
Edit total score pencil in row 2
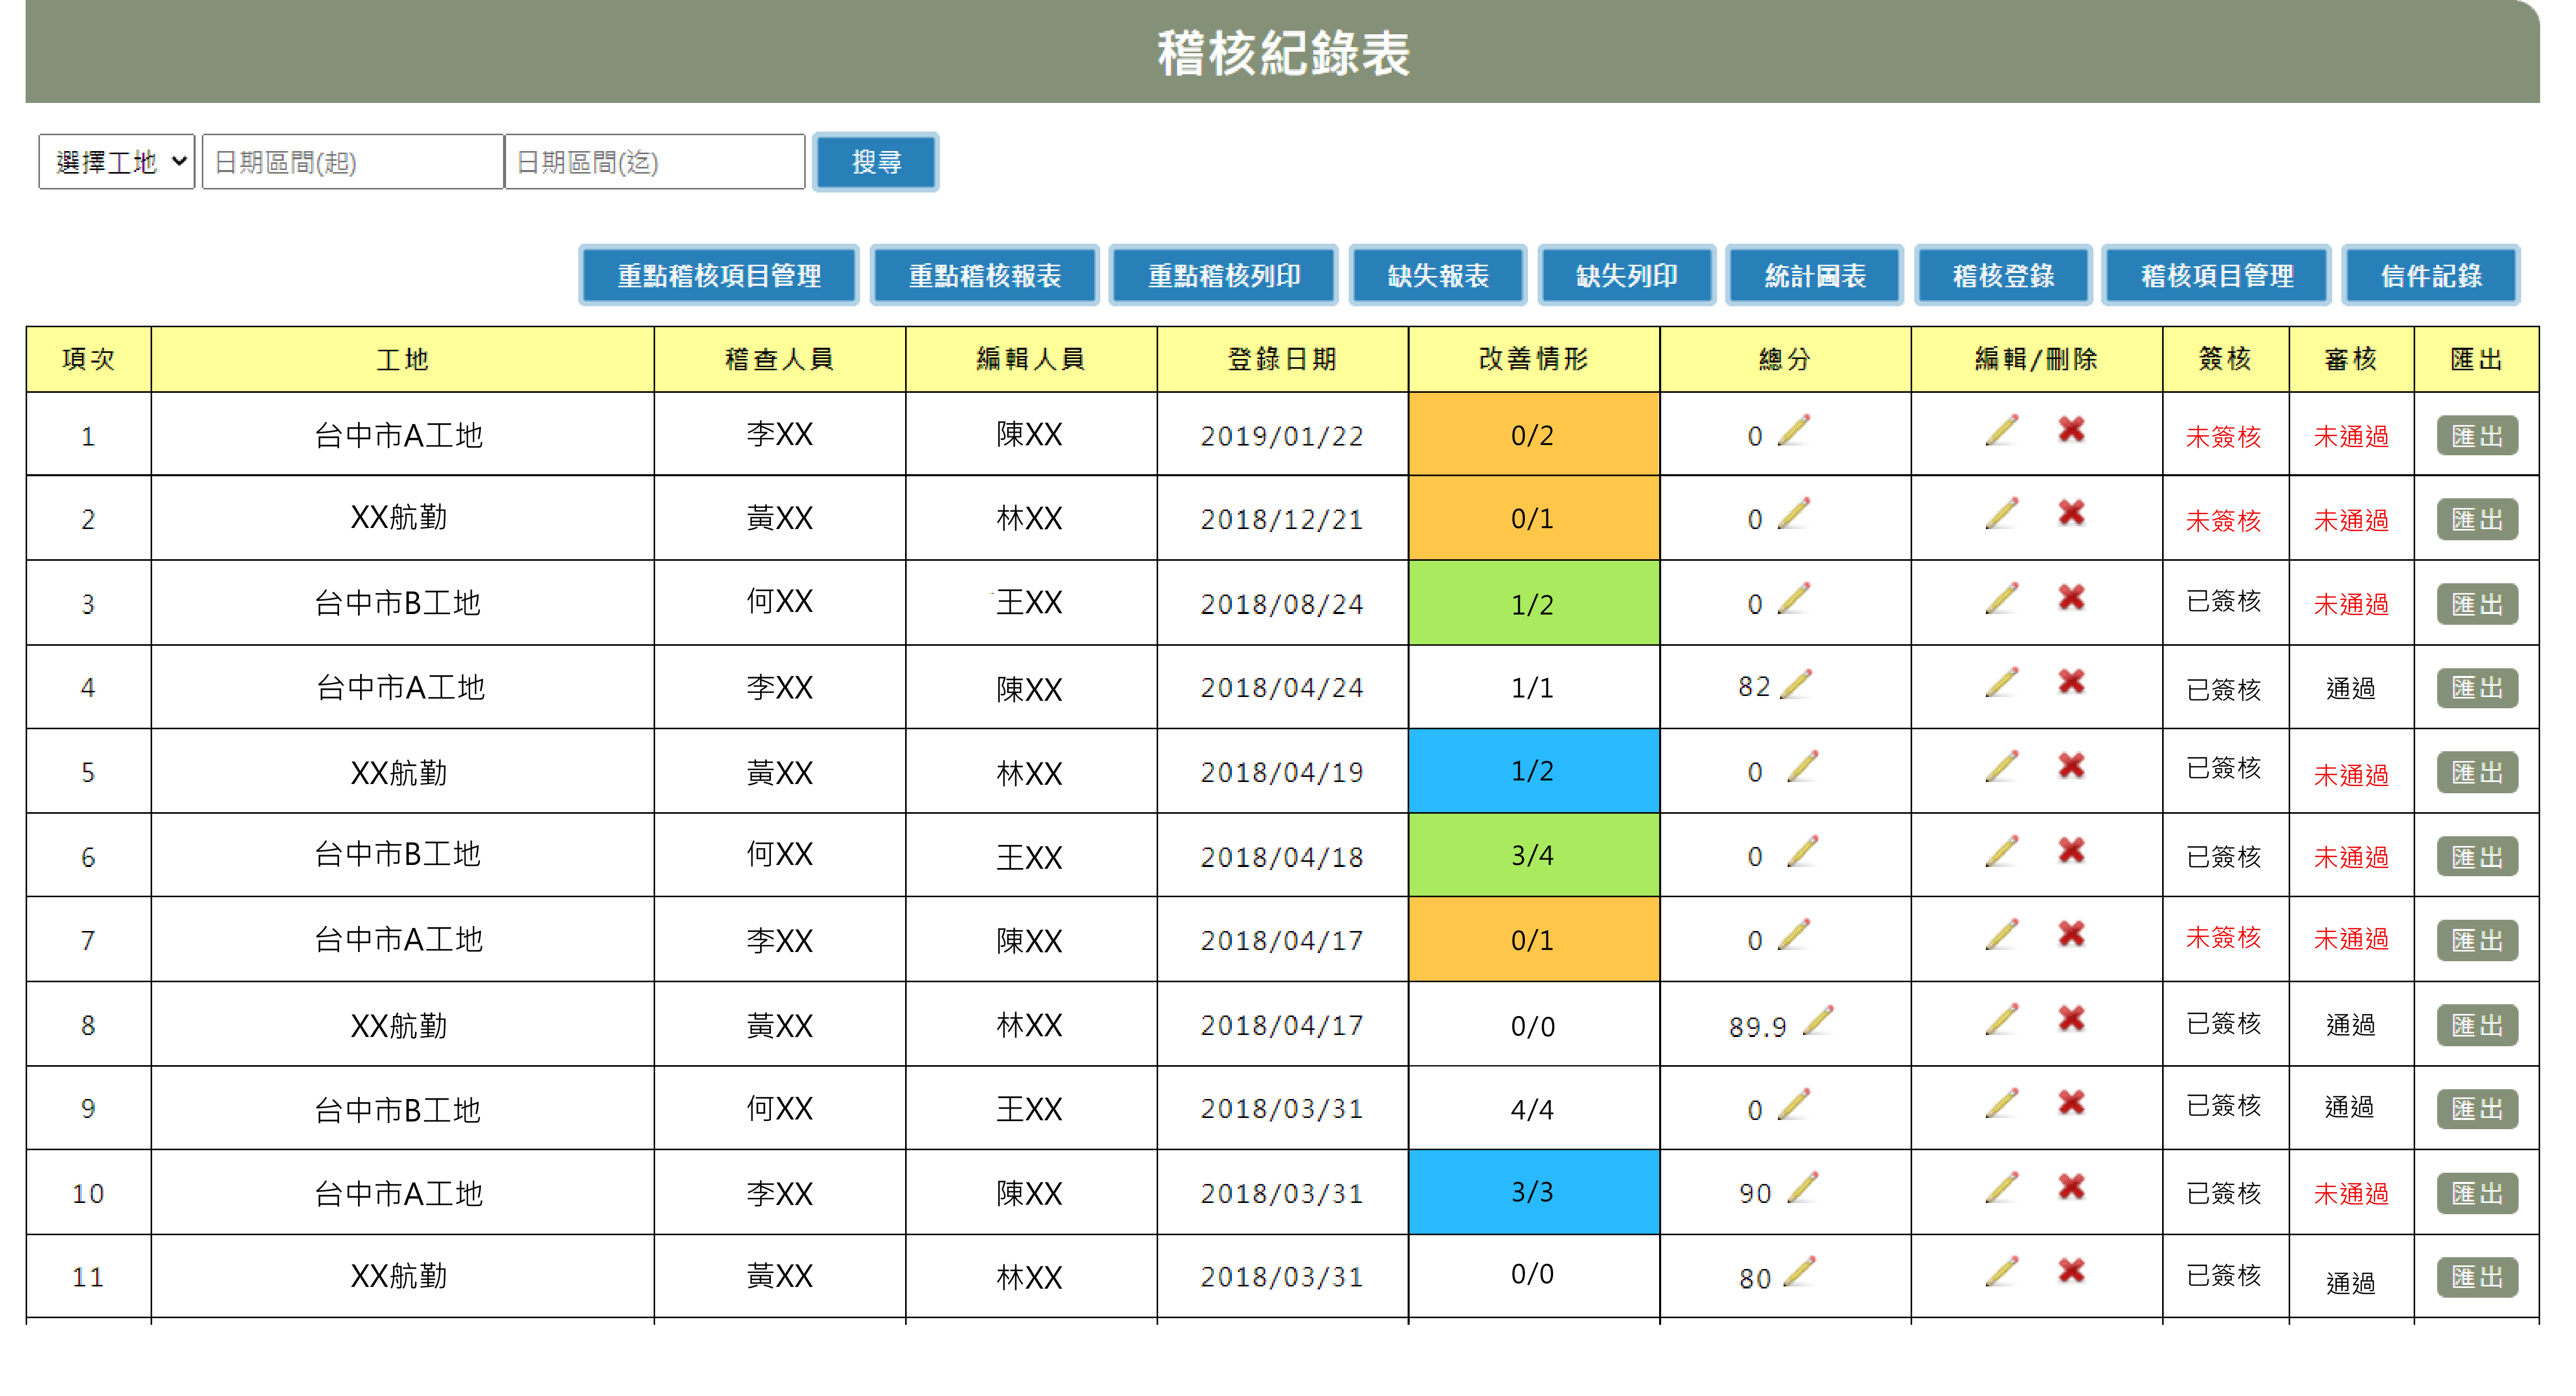click(x=1794, y=514)
